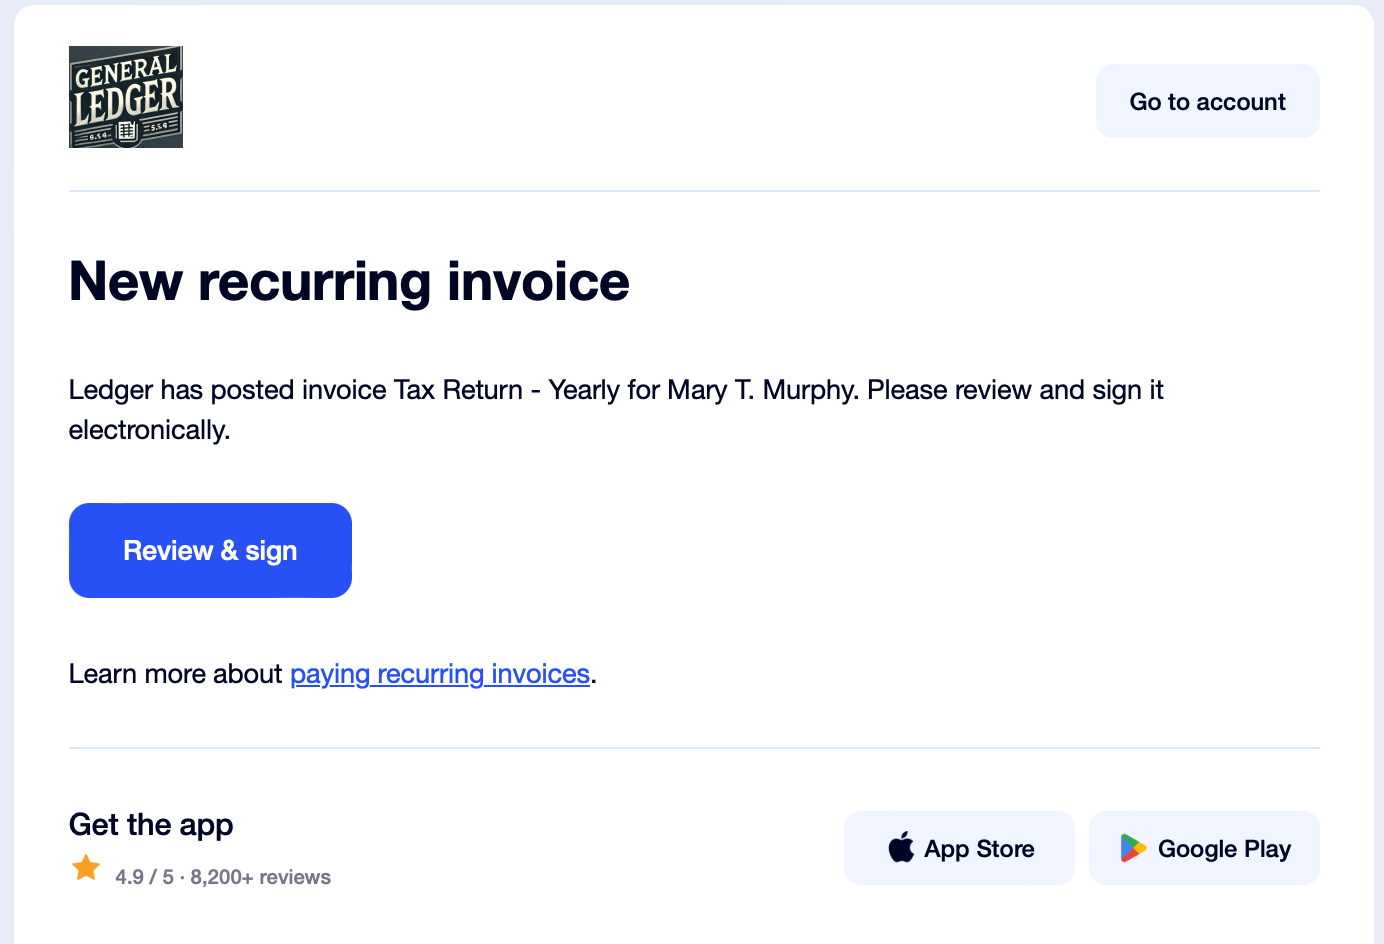
Task: Click the divider line above Get the app
Action: click(694, 748)
